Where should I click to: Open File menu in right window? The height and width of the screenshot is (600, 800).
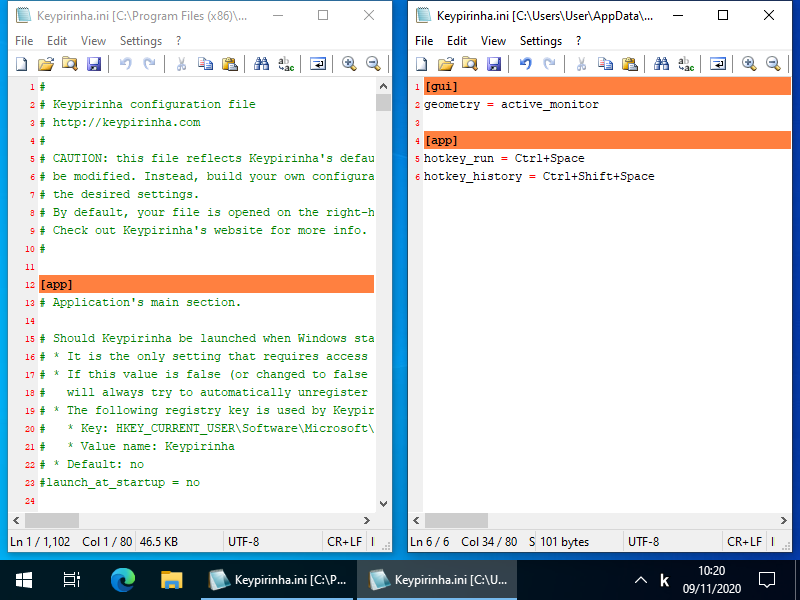(x=424, y=41)
